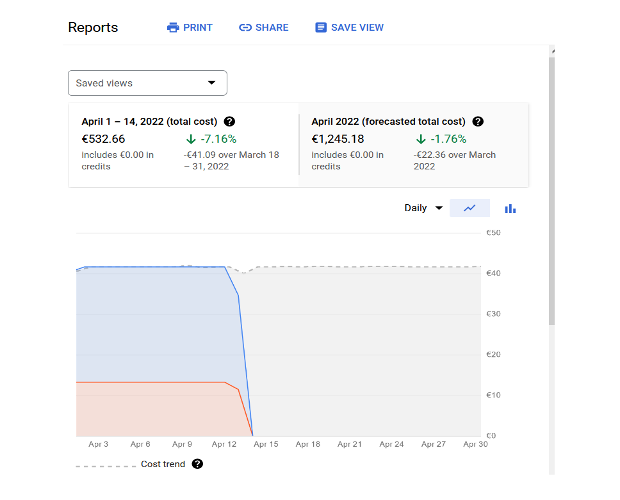Click the SHARE button label
This screenshot has height=500, width=620.
tap(272, 28)
